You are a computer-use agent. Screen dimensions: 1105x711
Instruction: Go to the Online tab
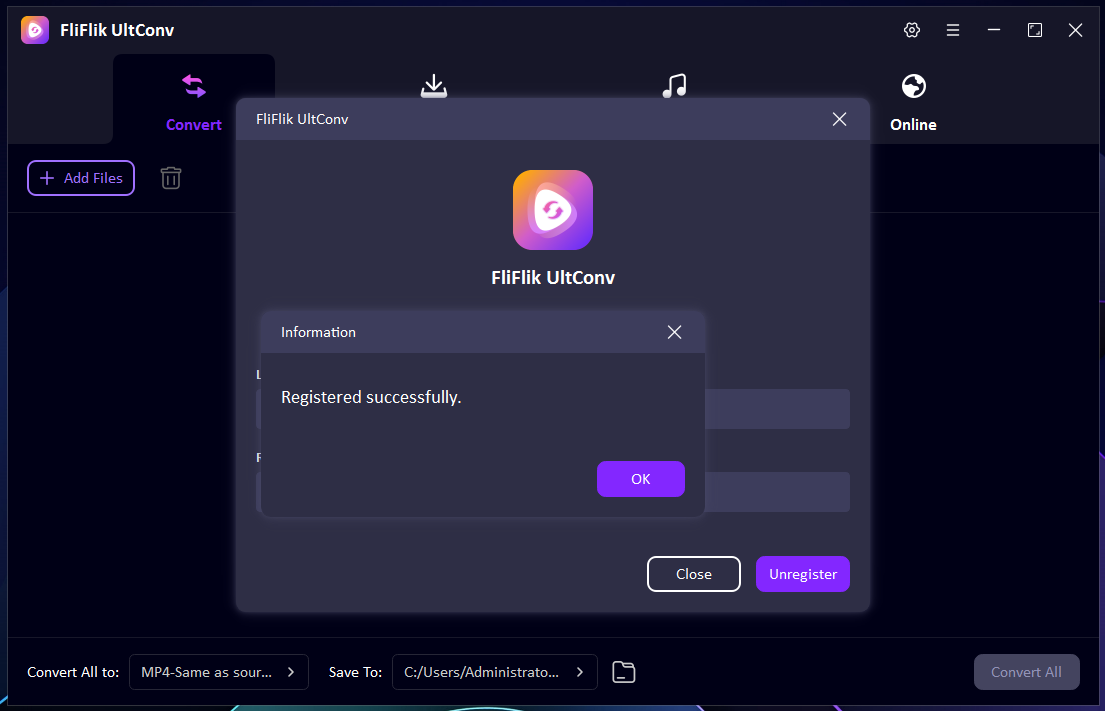point(913,102)
